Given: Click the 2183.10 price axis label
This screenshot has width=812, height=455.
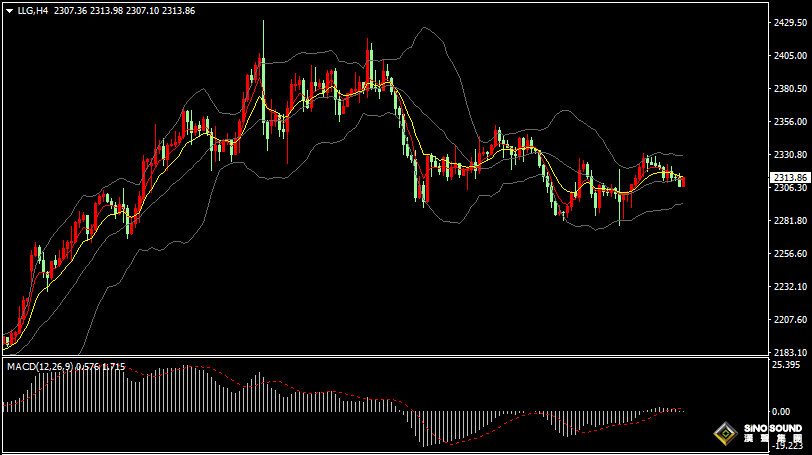Looking at the screenshot, I should click(x=789, y=352).
